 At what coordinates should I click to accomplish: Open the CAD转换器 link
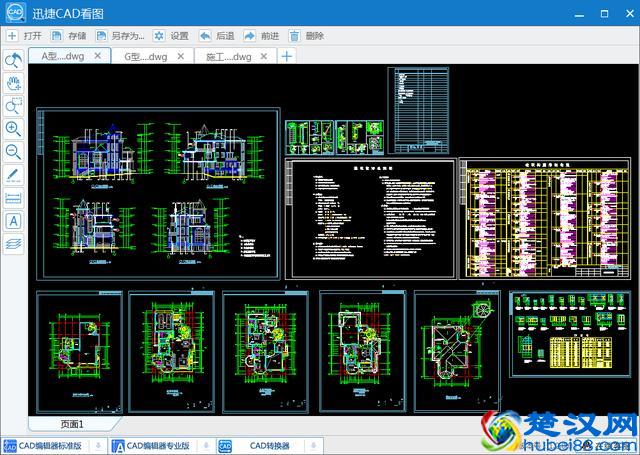(269, 445)
